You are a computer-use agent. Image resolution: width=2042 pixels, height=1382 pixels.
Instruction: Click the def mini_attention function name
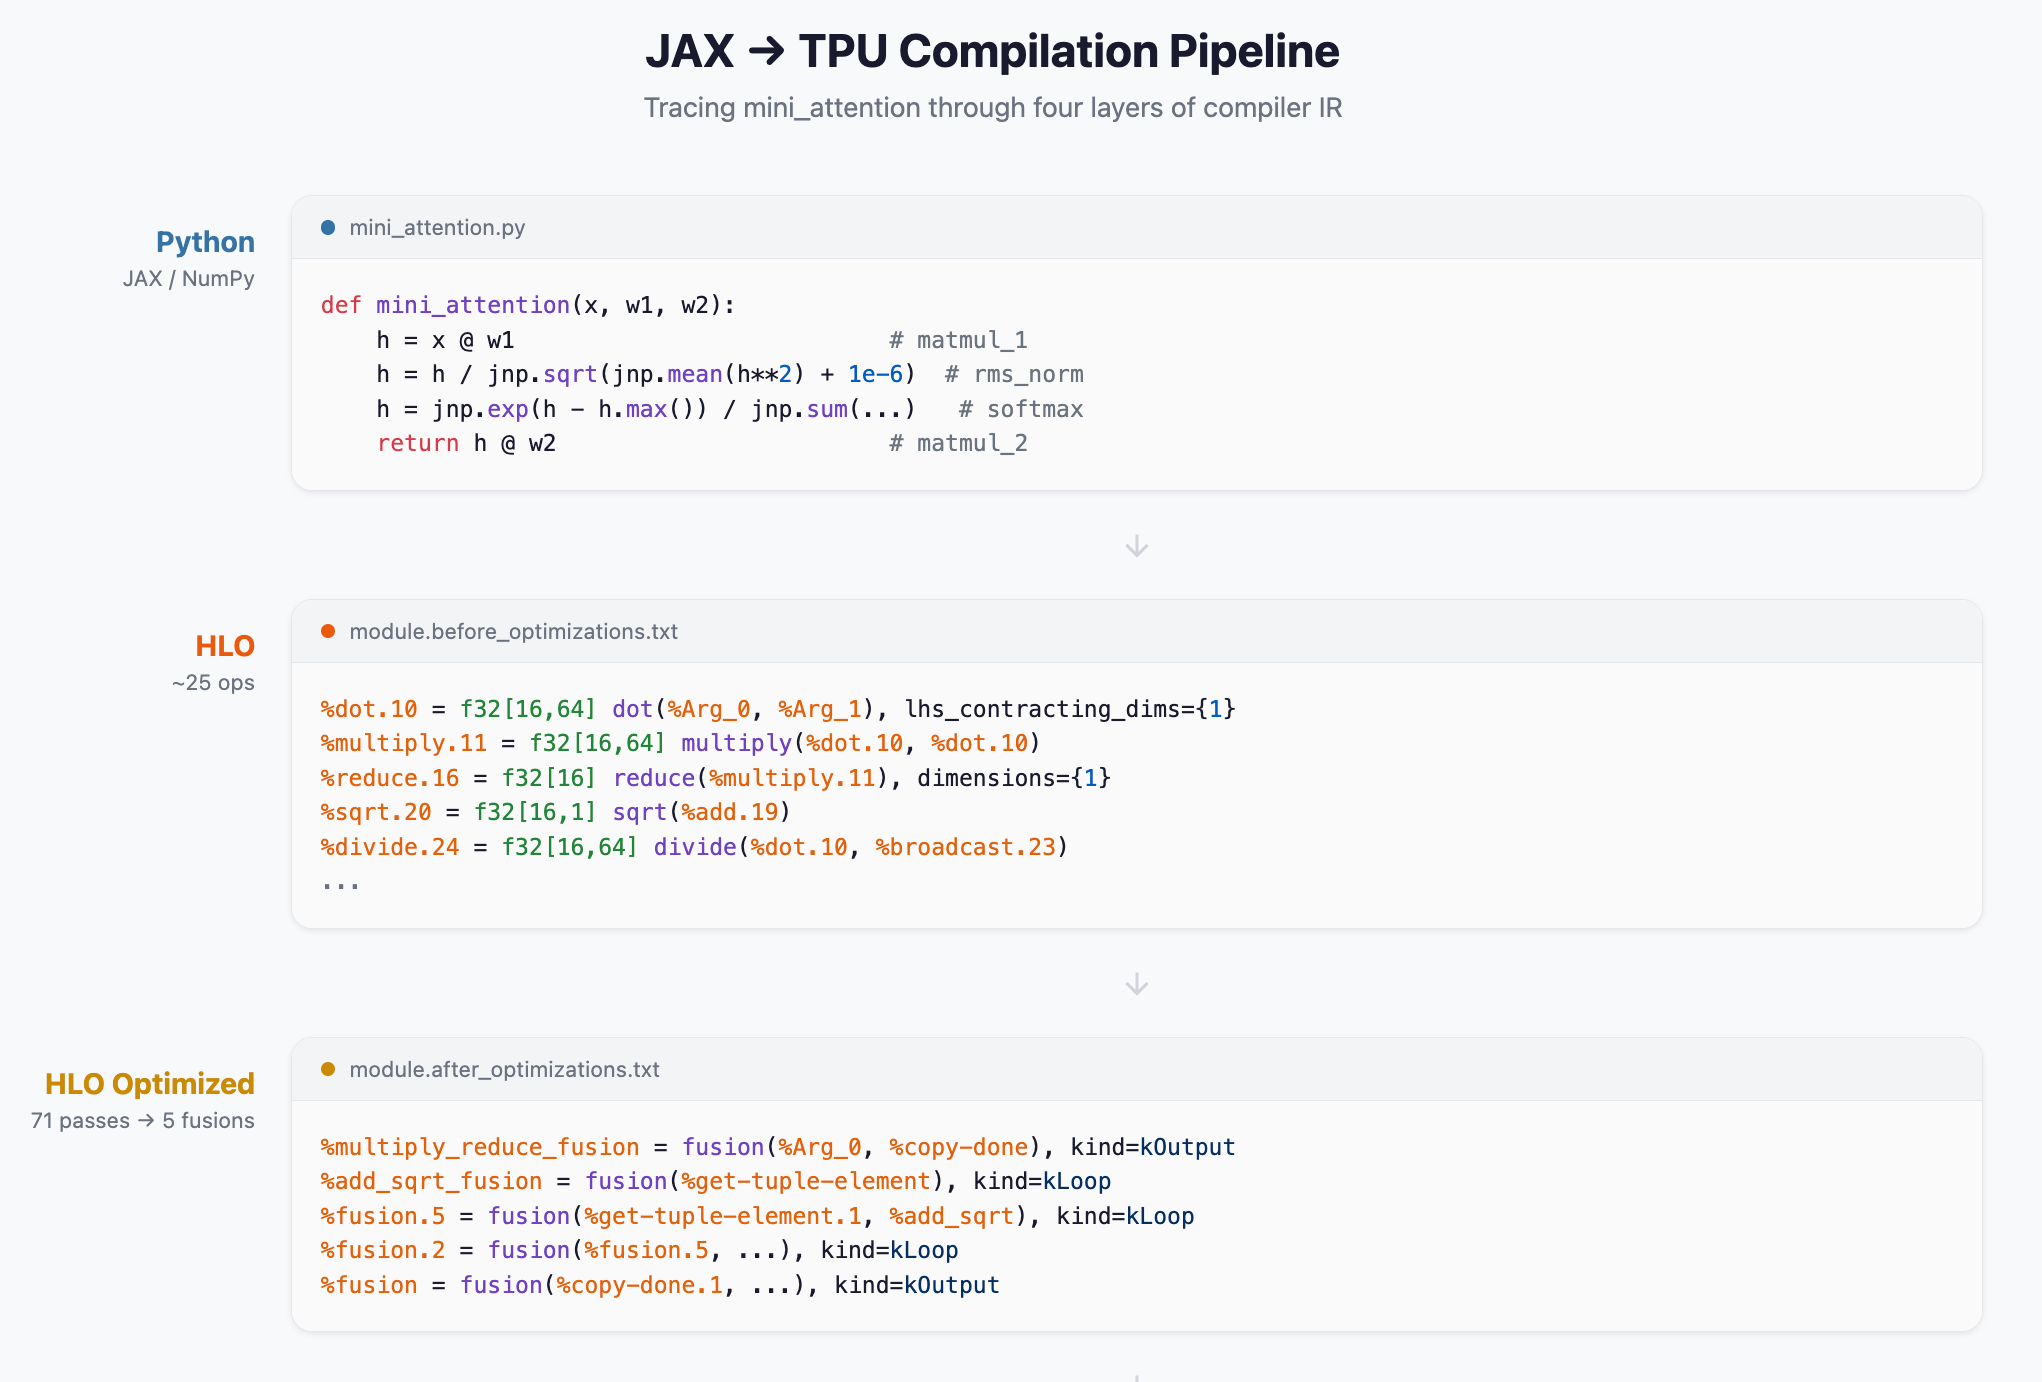click(x=472, y=305)
